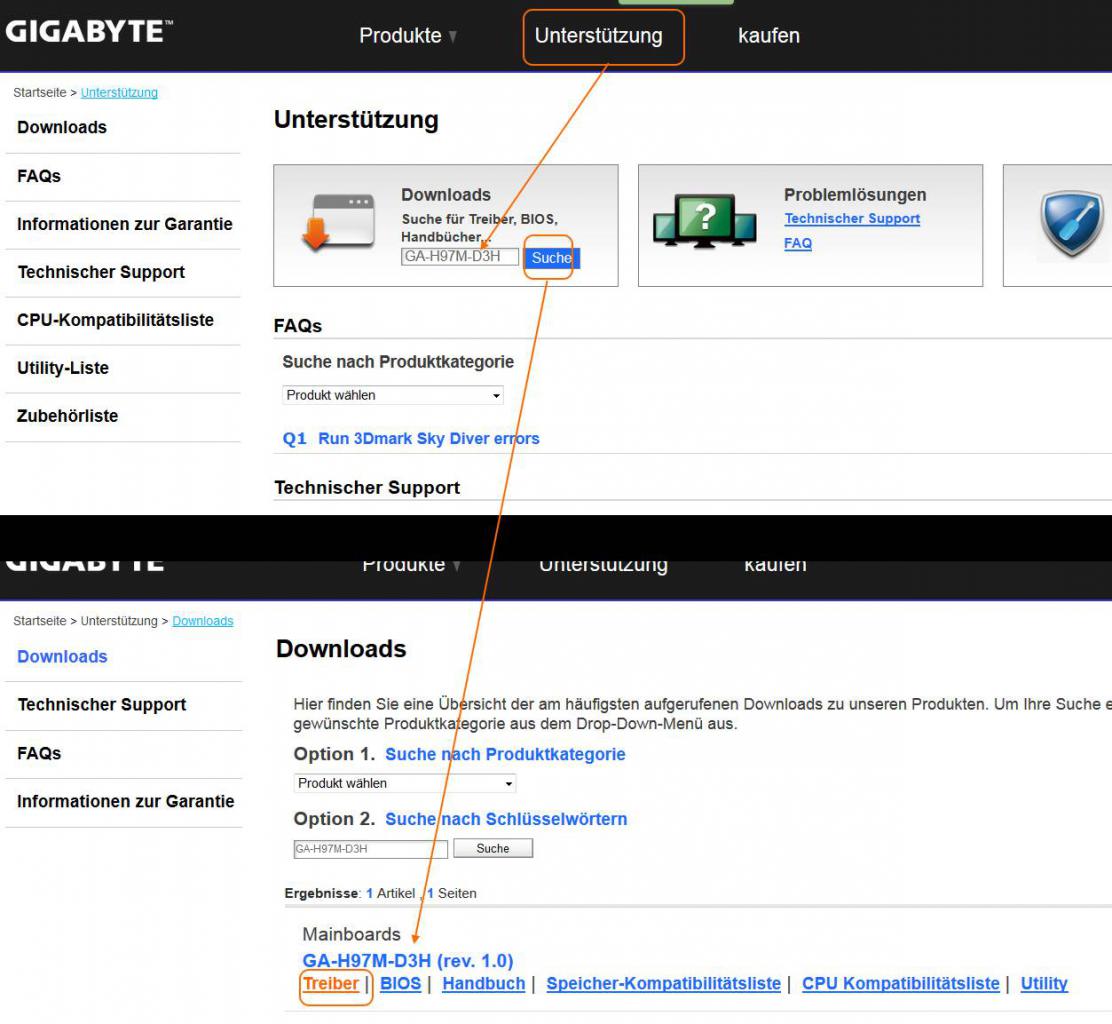
Task: Click the Downloads heading in Downloads card
Action: [445, 195]
